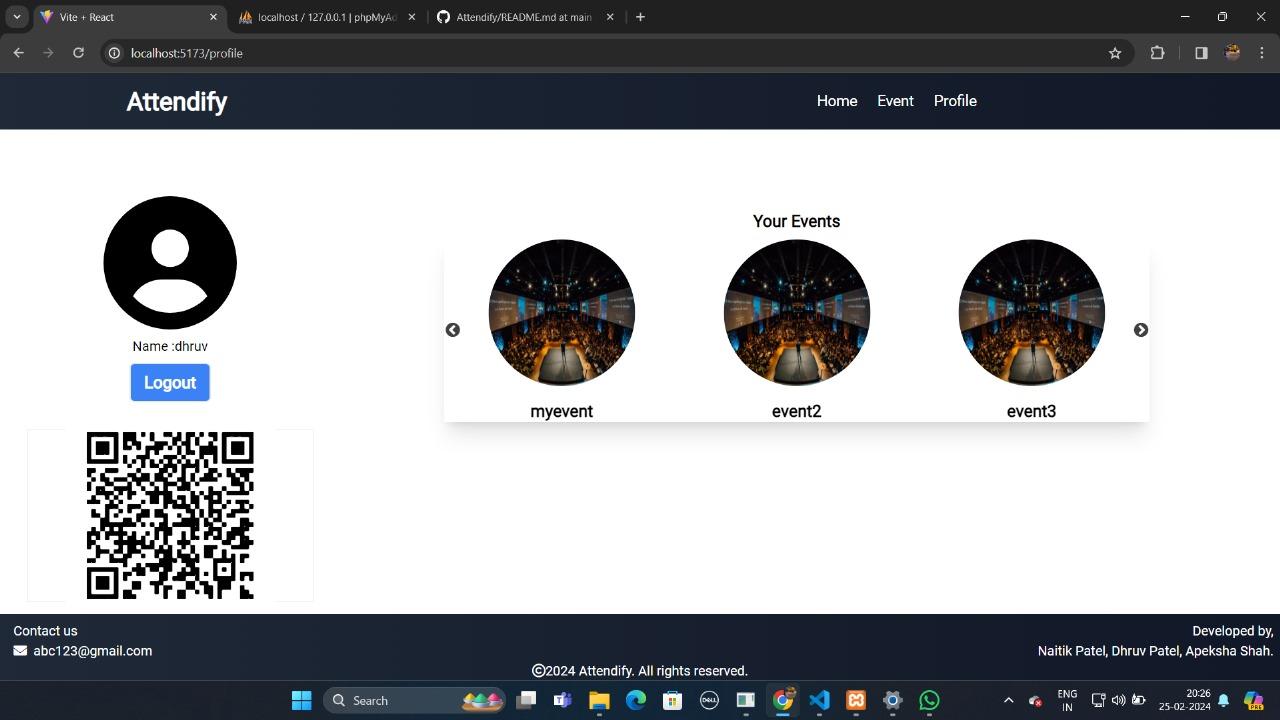Click the browser back arrow

coord(18,53)
